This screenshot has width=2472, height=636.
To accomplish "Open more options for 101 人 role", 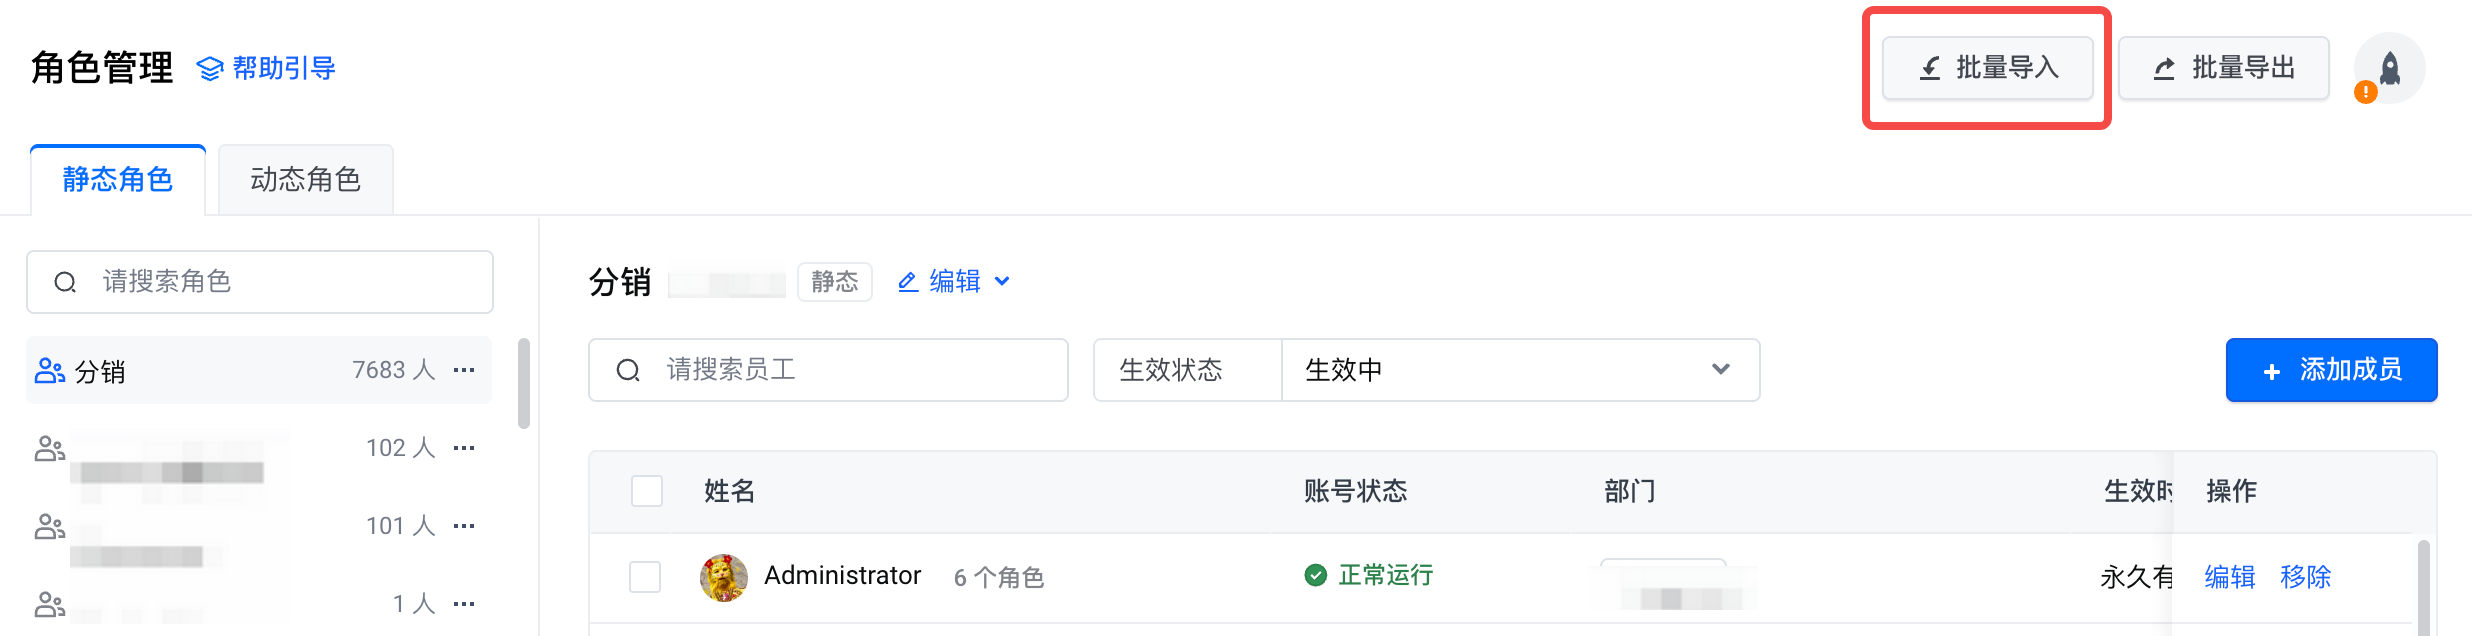I will coord(464,526).
